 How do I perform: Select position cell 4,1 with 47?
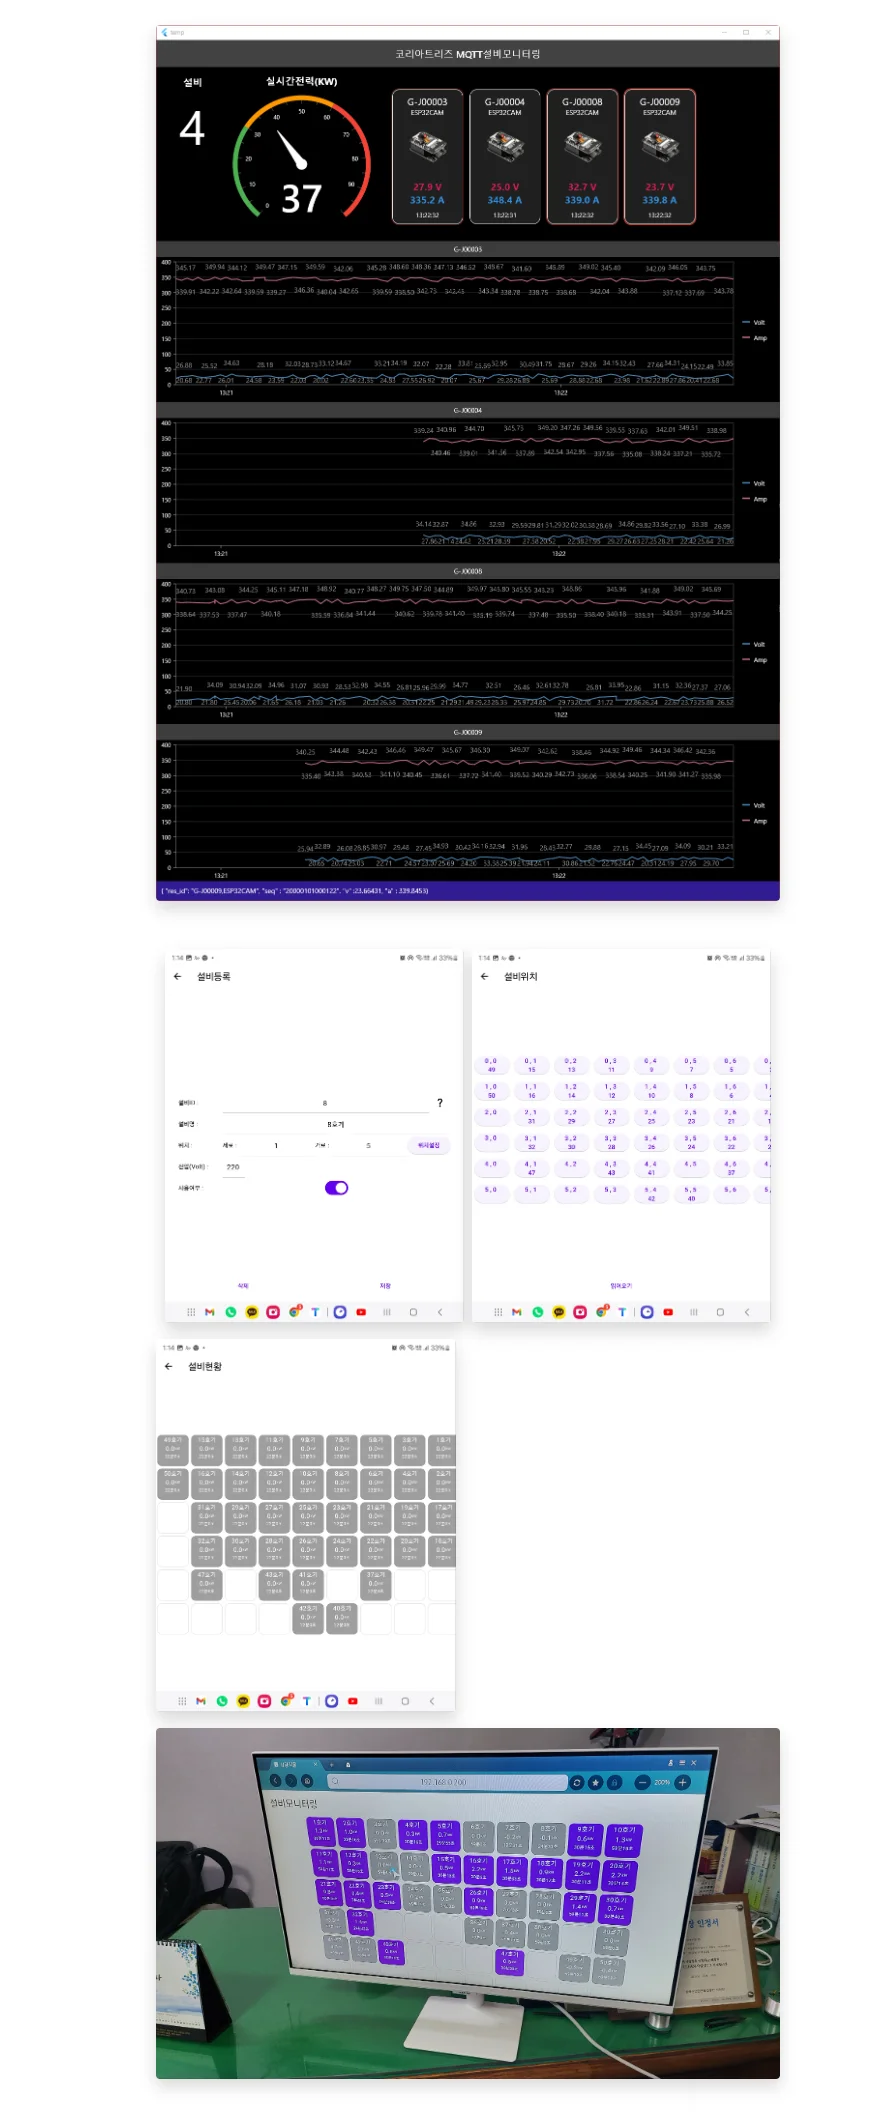coord(531,1168)
